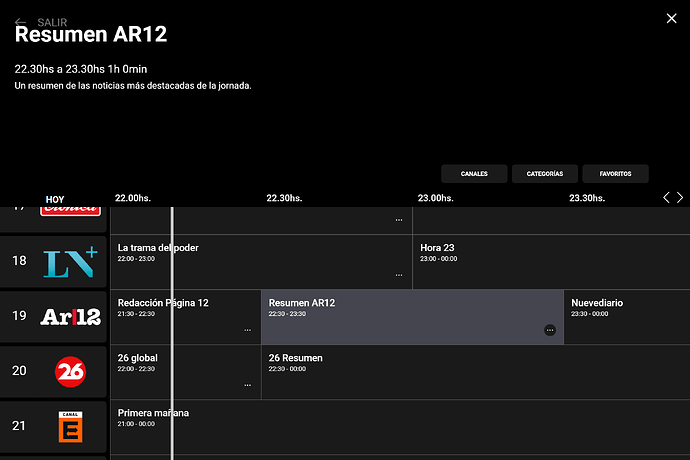Open more options for 26 global
The width and height of the screenshot is (690, 460).
click(248, 385)
